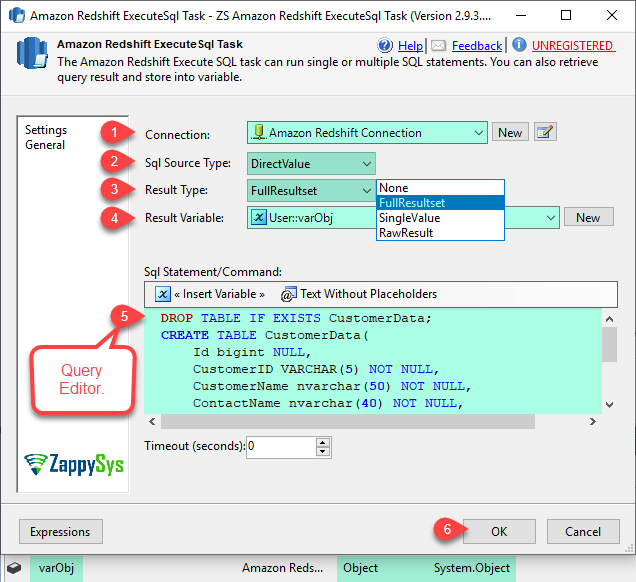Click New button next to Connection
Viewport: 636px width, 582px height.
pyautogui.click(x=510, y=132)
